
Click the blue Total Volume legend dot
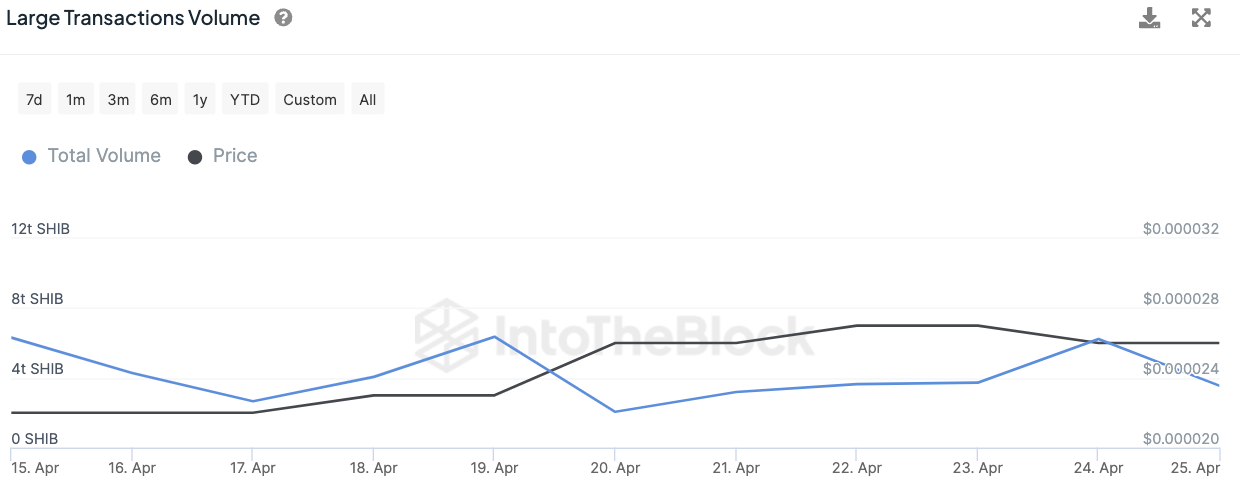point(29,157)
